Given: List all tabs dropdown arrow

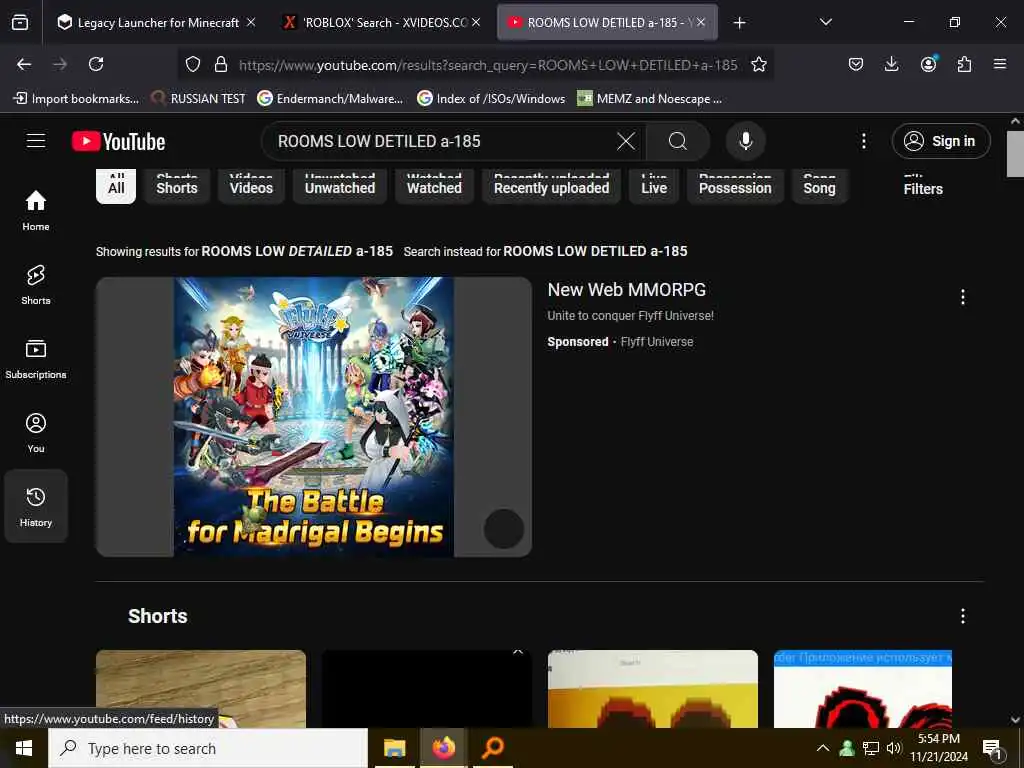Looking at the screenshot, I should coord(825,22).
